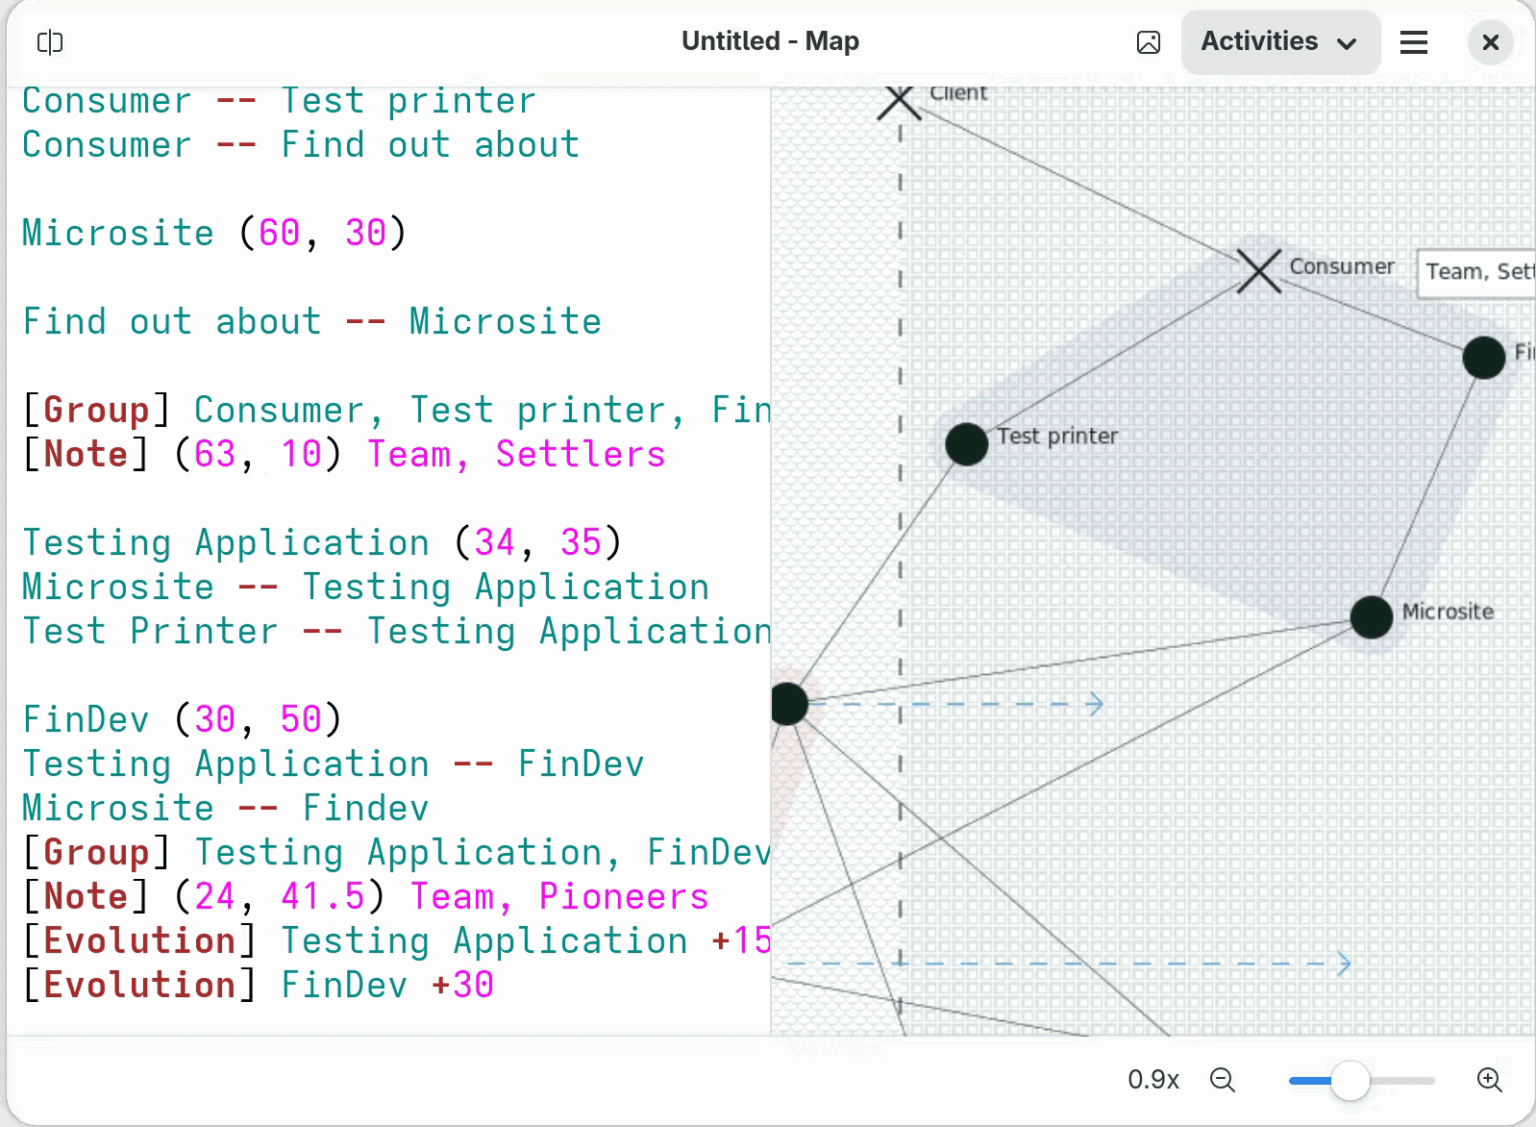Click the Team, Settlers note box
The width and height of the screenshot is (1536, 1127).
pyautogui.click(x=1476, y=272)
